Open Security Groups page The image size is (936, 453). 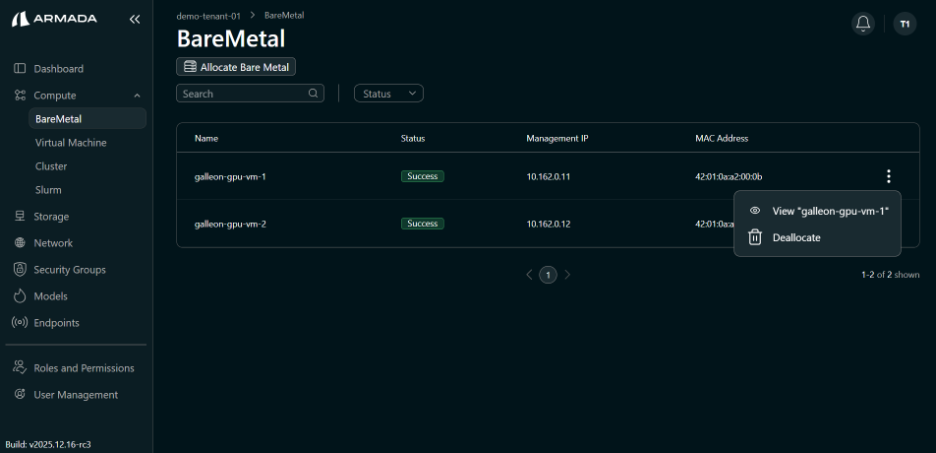[x=69, y=270]
